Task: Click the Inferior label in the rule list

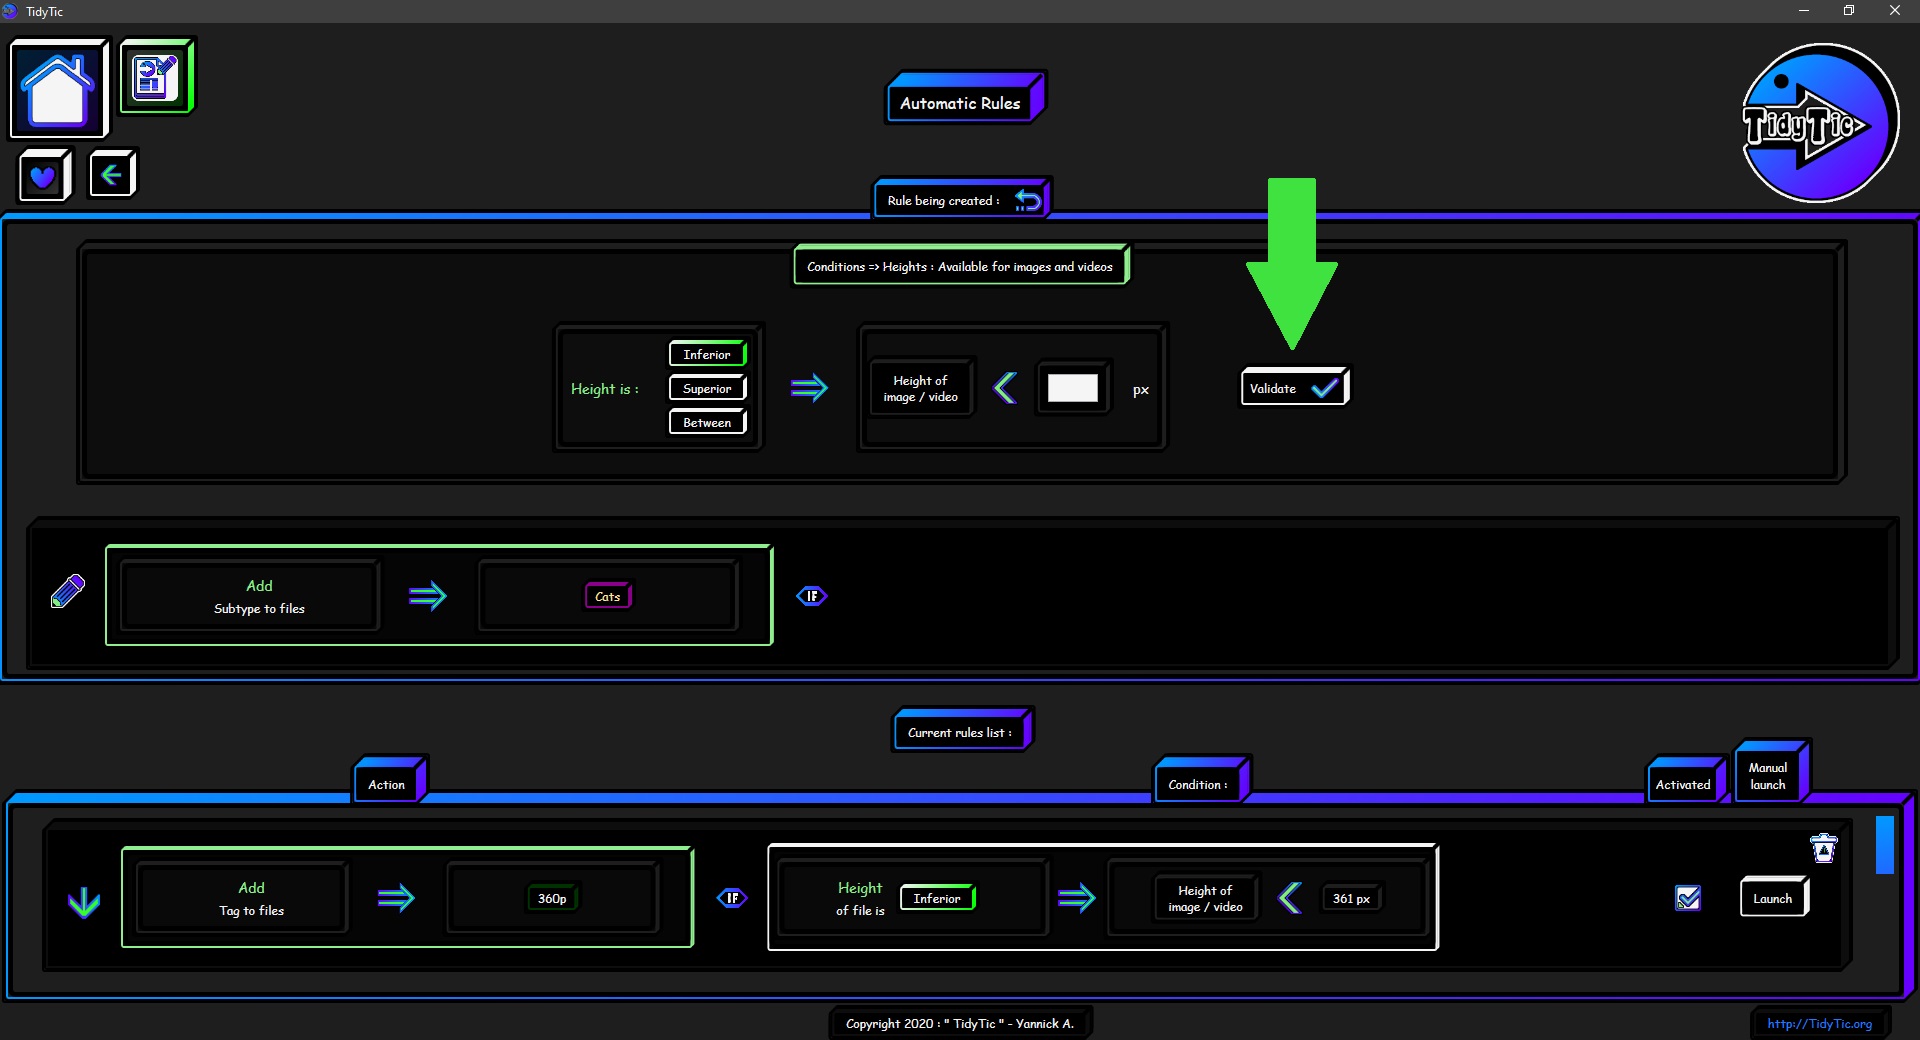Action: tap(937, 898)
